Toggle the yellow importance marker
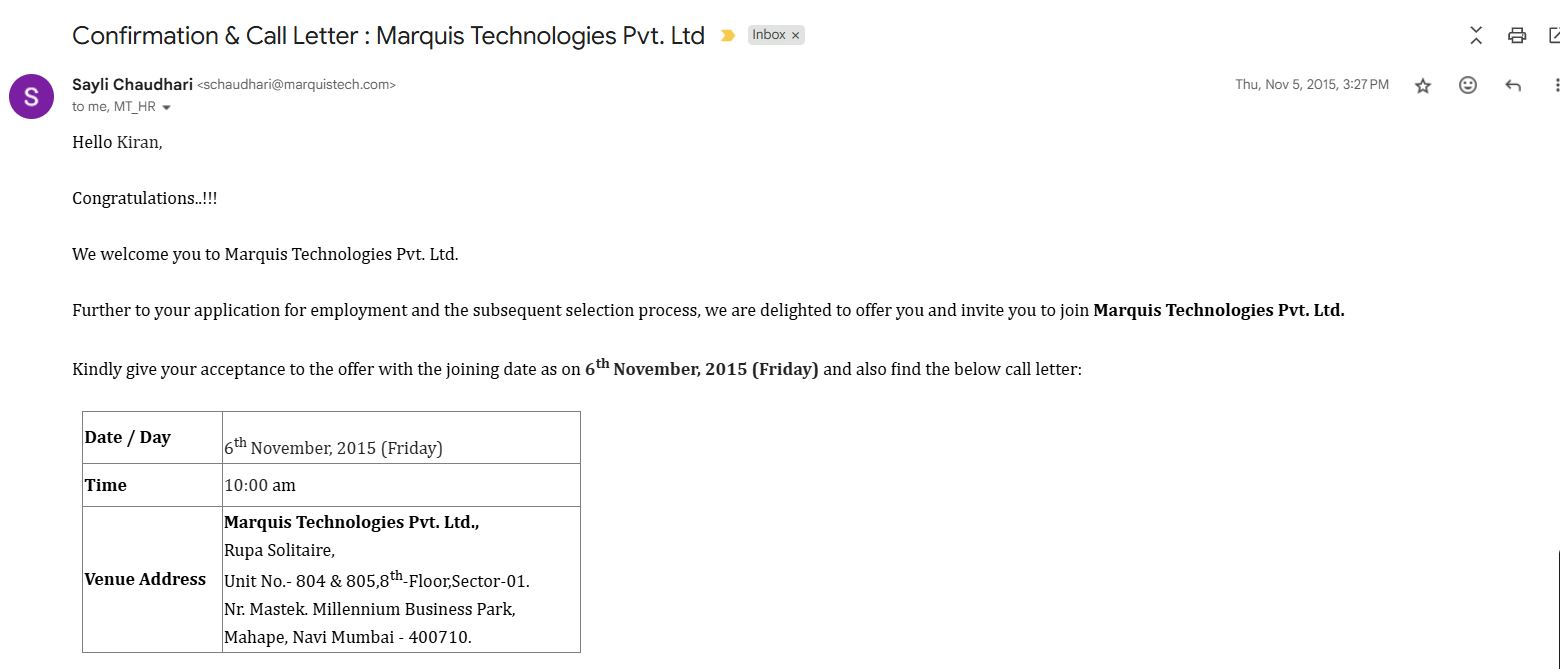The height and width of the screenshot is (669, 1560). [x=728, y=36]
